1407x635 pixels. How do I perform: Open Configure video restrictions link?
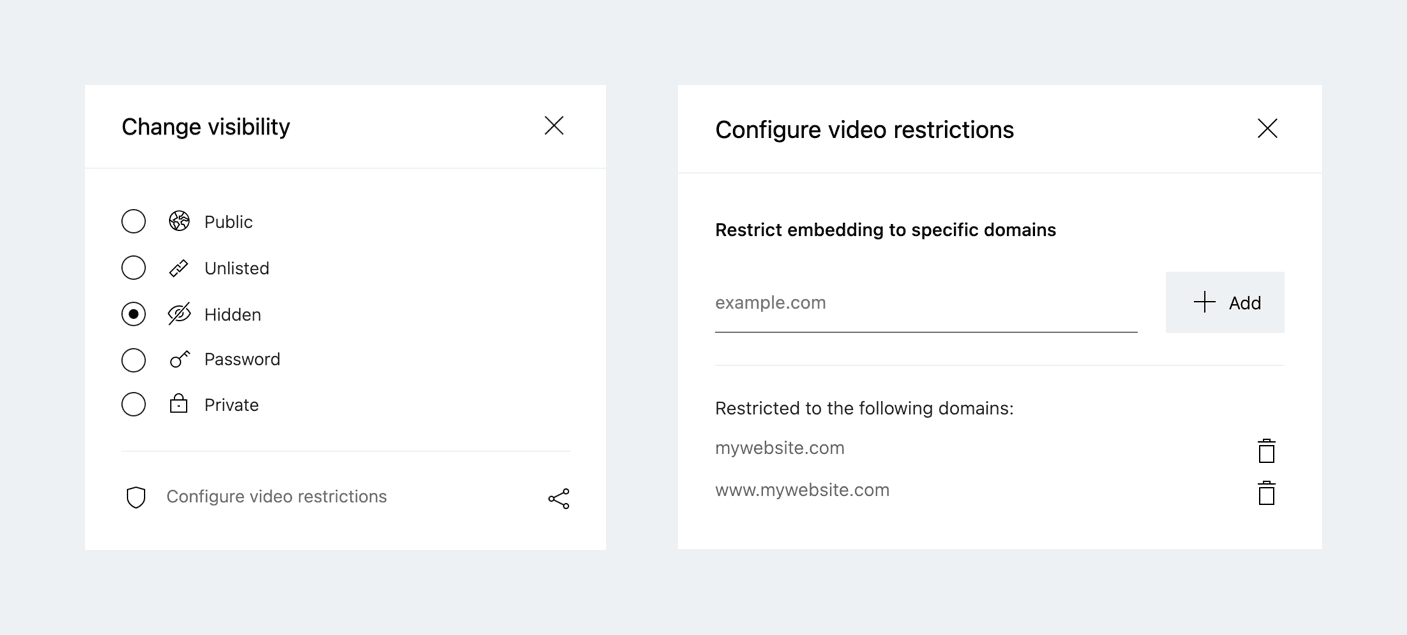point(276,497)
